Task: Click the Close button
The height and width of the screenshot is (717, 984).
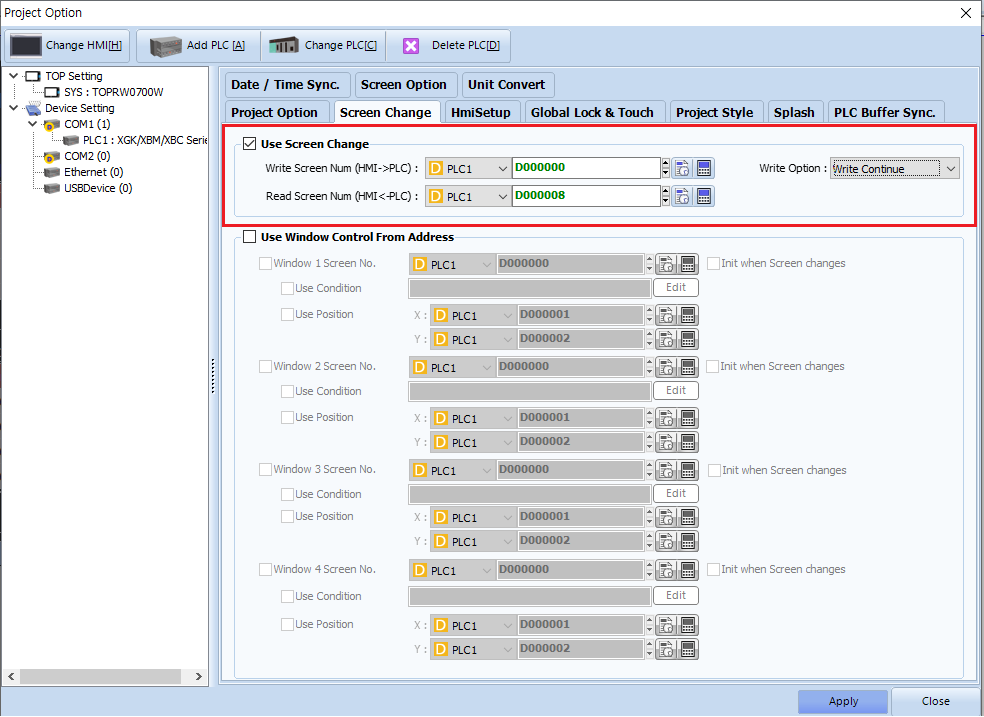Action: (935, 701)
